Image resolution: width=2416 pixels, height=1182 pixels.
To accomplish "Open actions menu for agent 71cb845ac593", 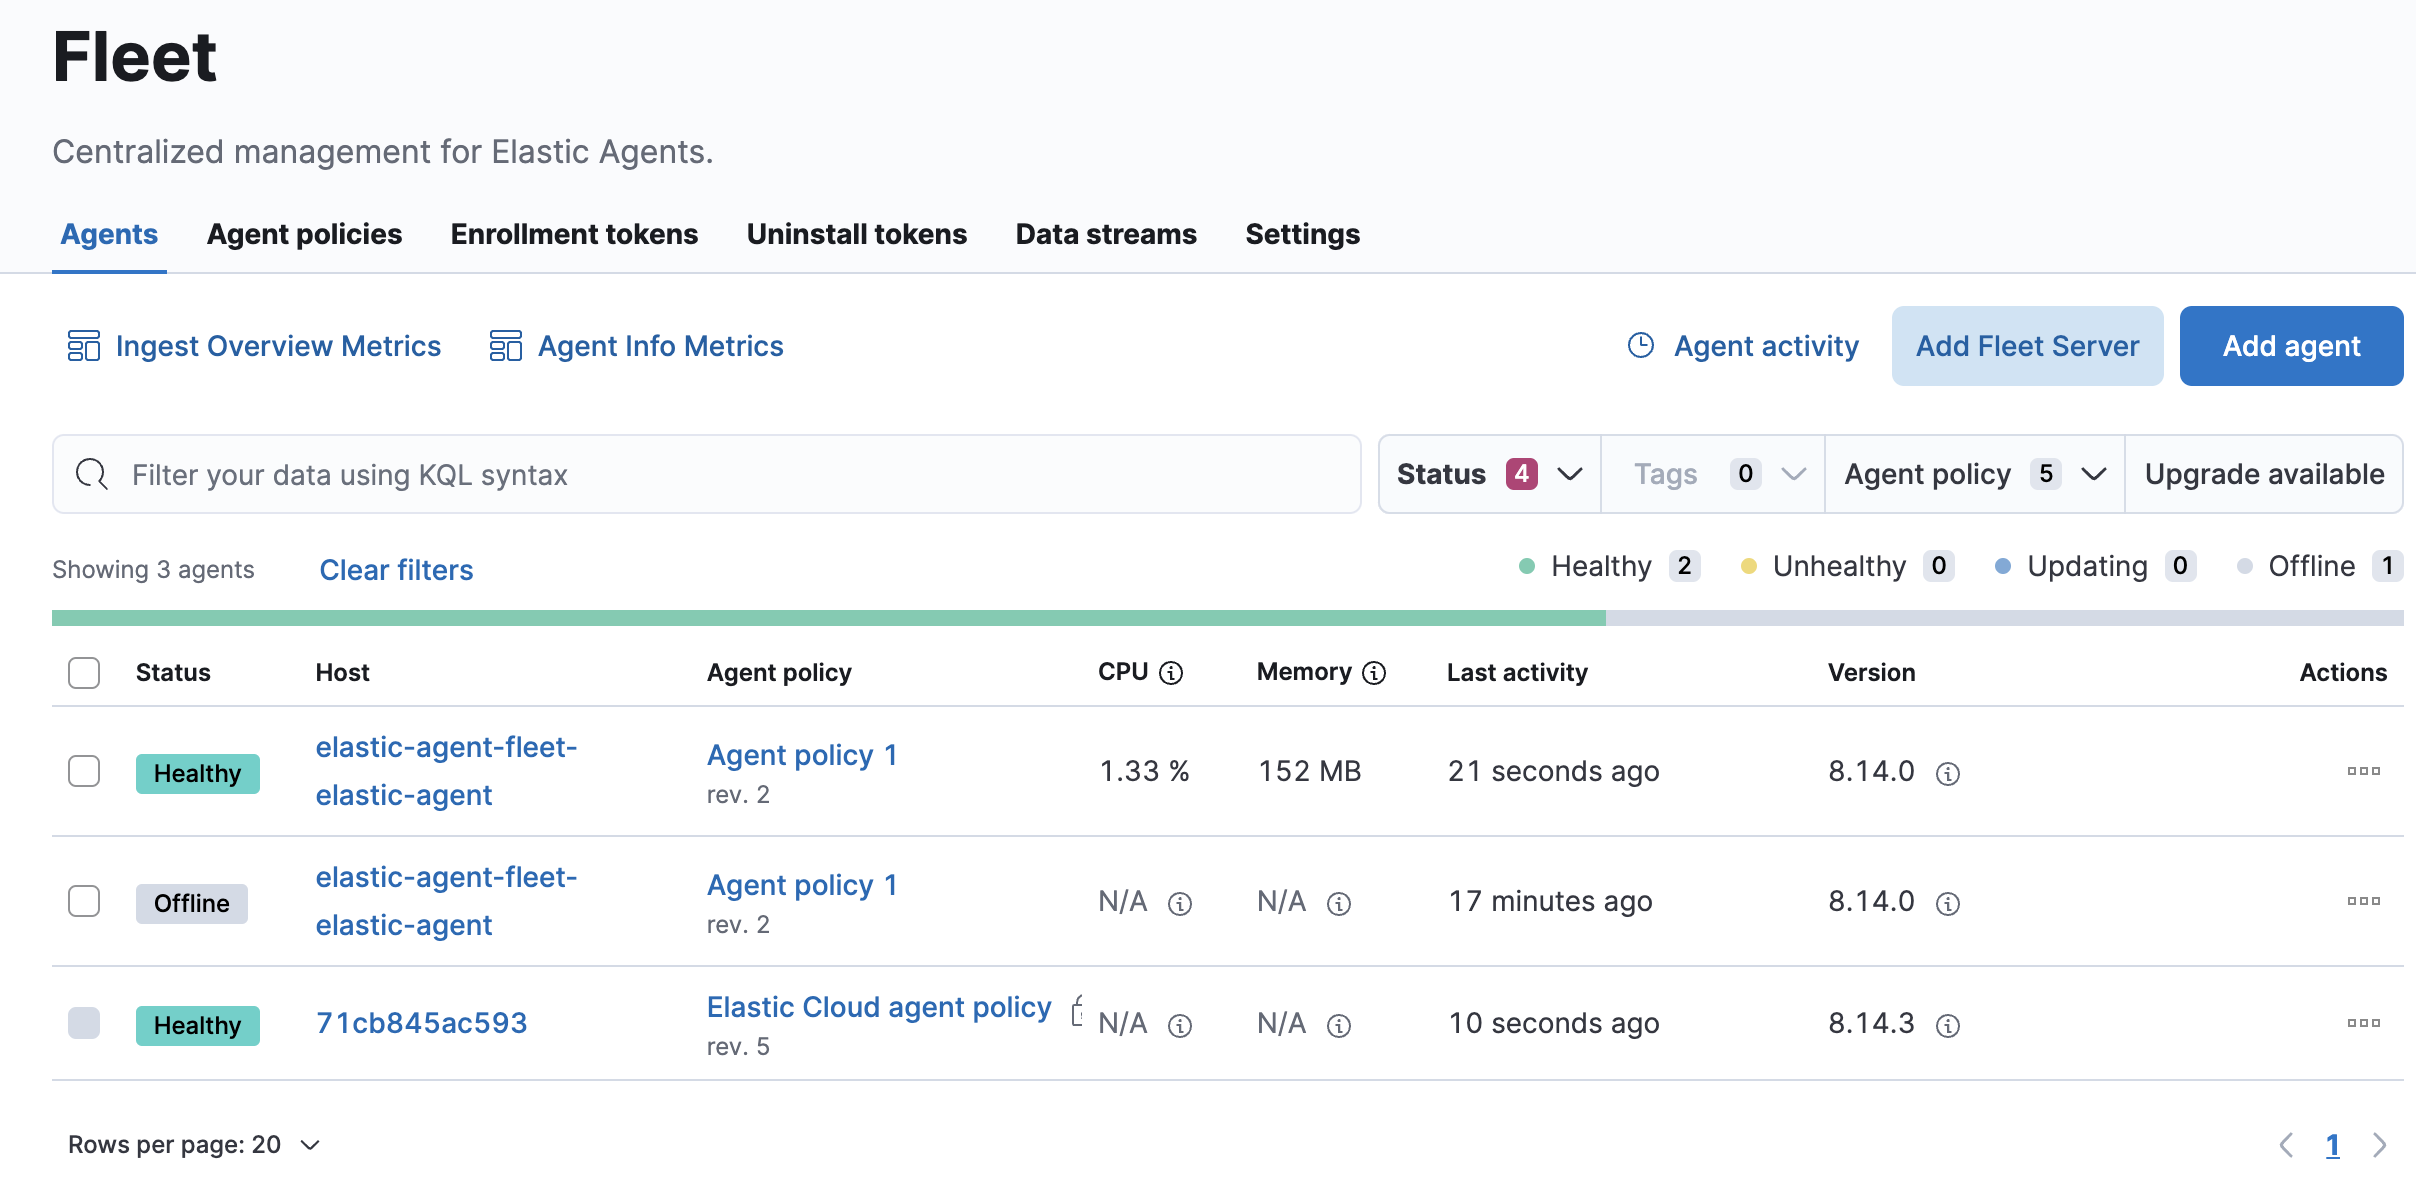I will tap(2363, 1023).
